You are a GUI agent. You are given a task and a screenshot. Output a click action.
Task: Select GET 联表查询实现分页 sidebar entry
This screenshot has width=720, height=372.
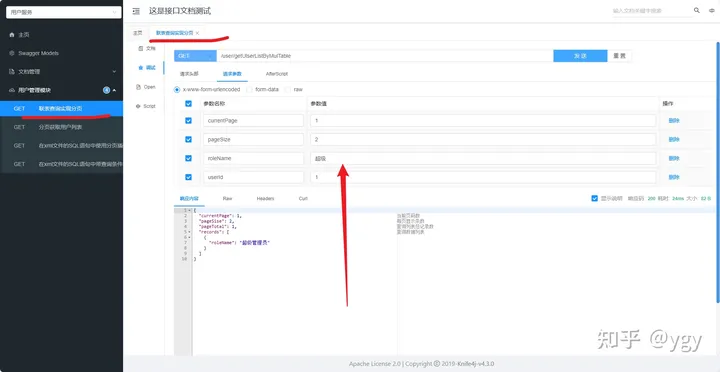[x=62, y=109]
